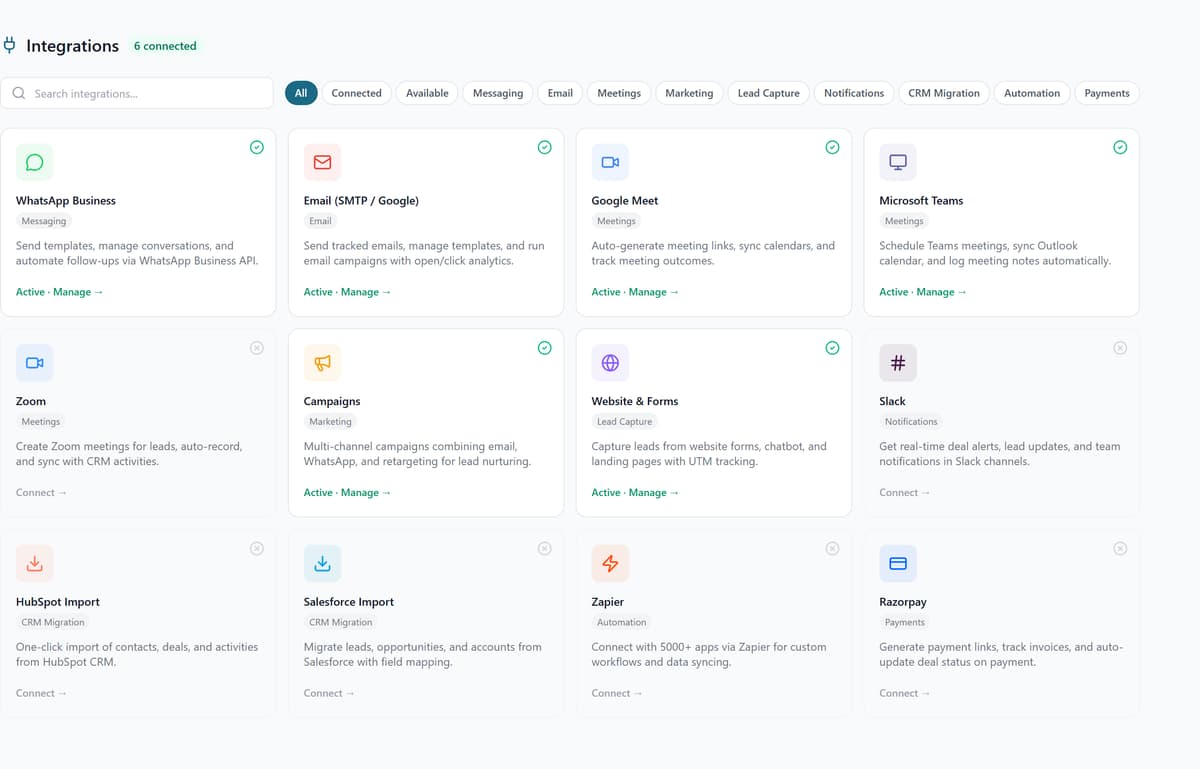Click Automation tag on Zapier card
The height and width of the screenshot is (769, 1200).
pos(622,622)
